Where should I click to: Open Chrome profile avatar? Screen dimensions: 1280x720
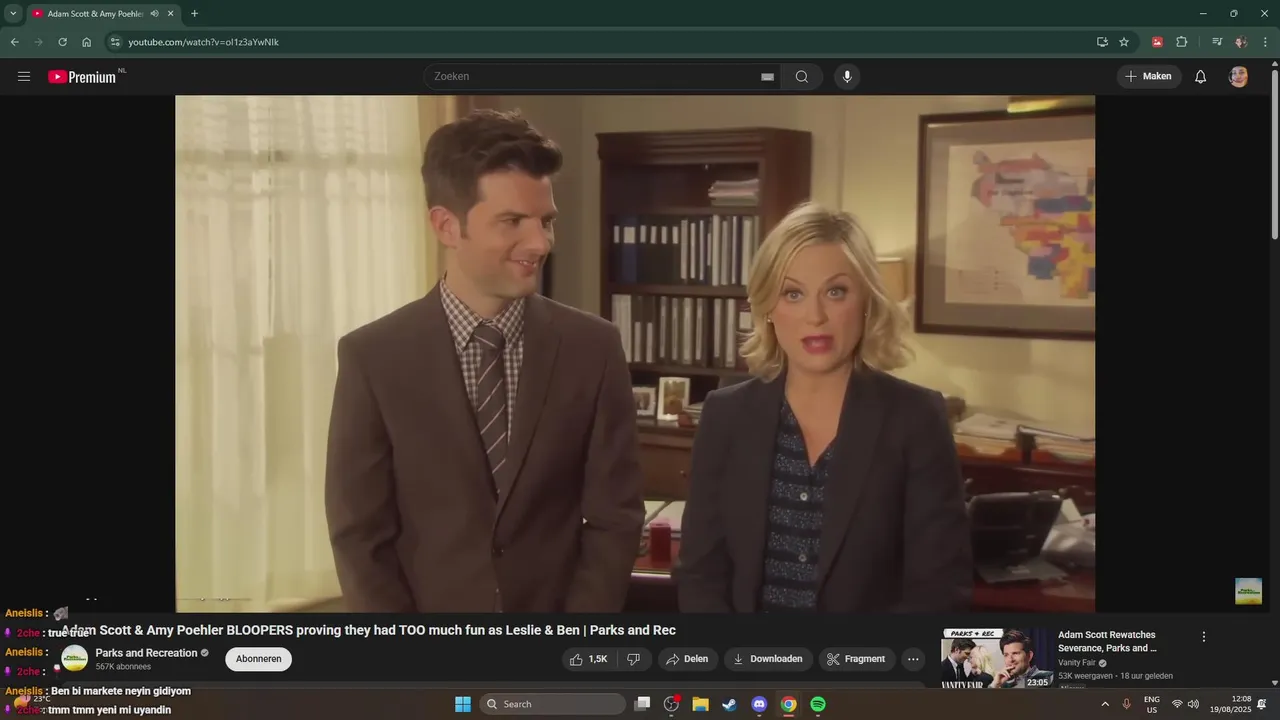pyautogui.click(x=1241, y=42)
